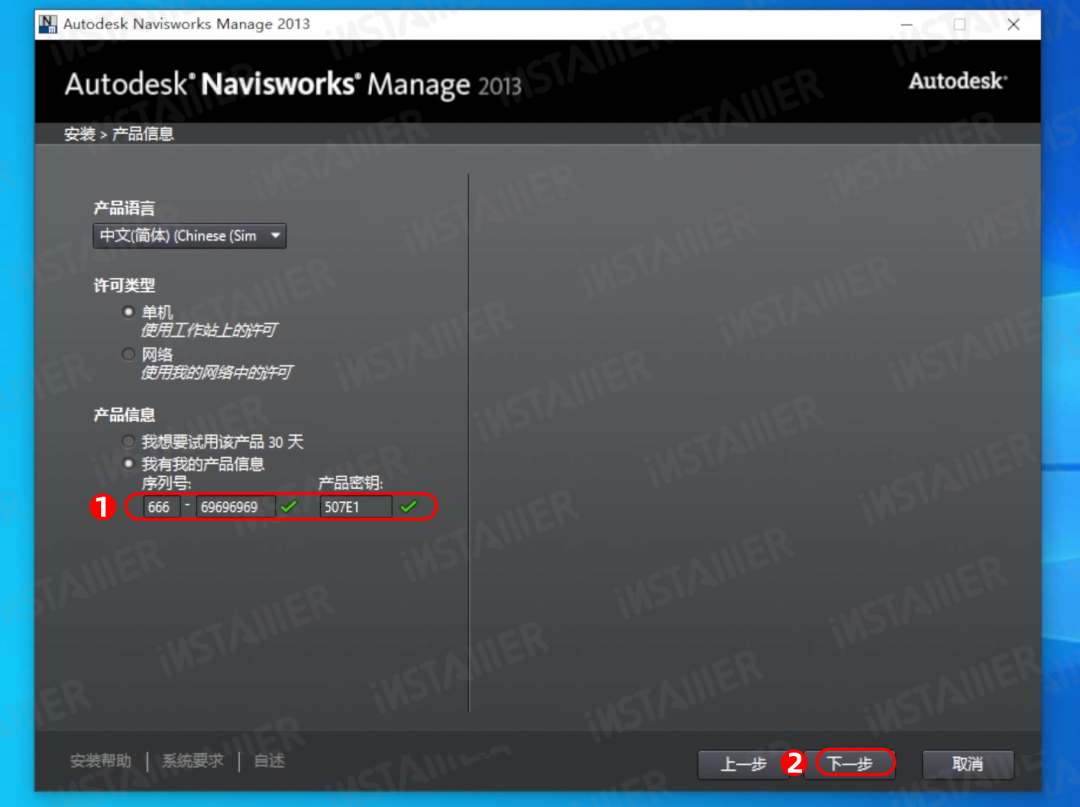
Task: Click the 产品语言 heading
Action: (x=124, y=208)
